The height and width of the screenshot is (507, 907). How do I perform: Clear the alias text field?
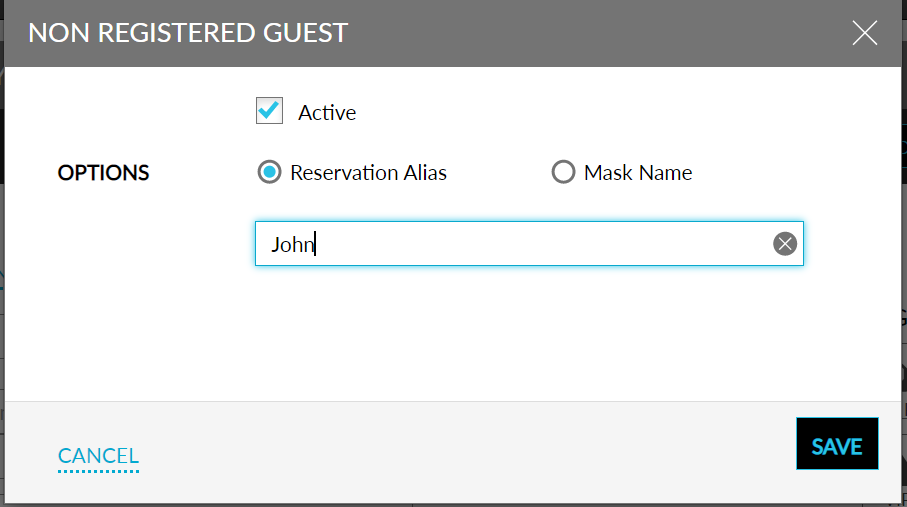785,244
